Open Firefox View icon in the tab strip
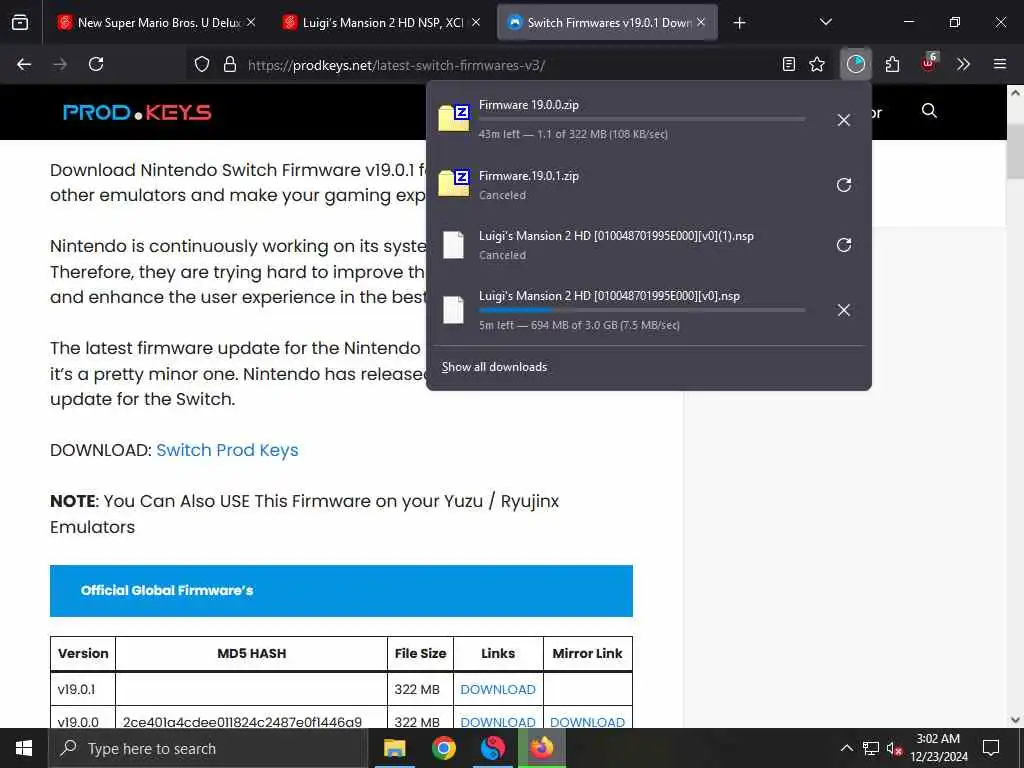1024x768 pixels. click(20, 23)
